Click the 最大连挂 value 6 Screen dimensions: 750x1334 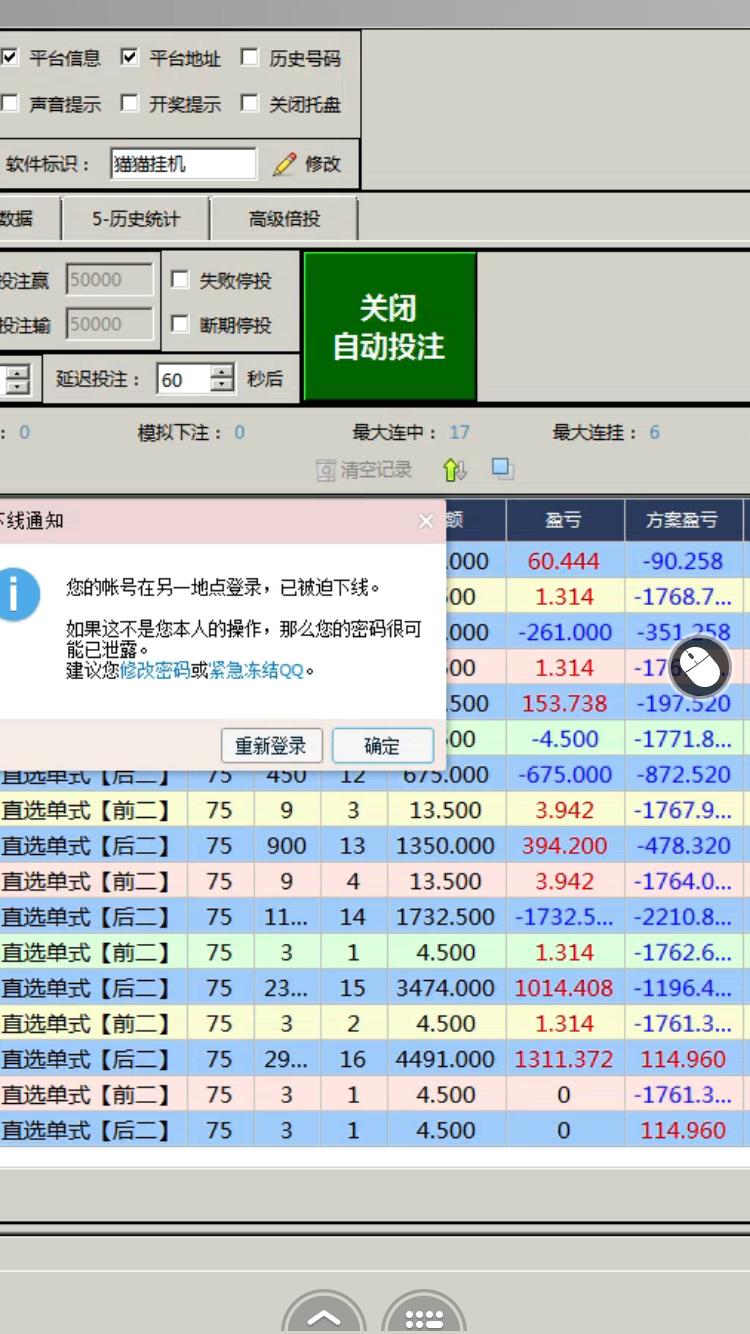pos(655,433)
